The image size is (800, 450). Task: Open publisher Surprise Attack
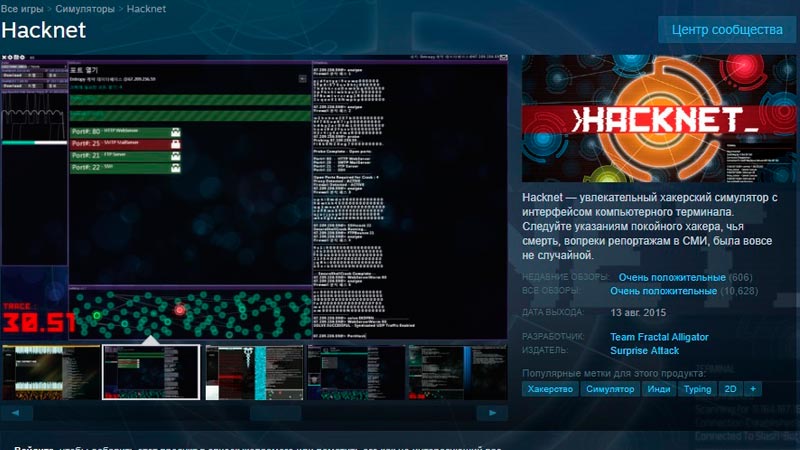(644, 351)
